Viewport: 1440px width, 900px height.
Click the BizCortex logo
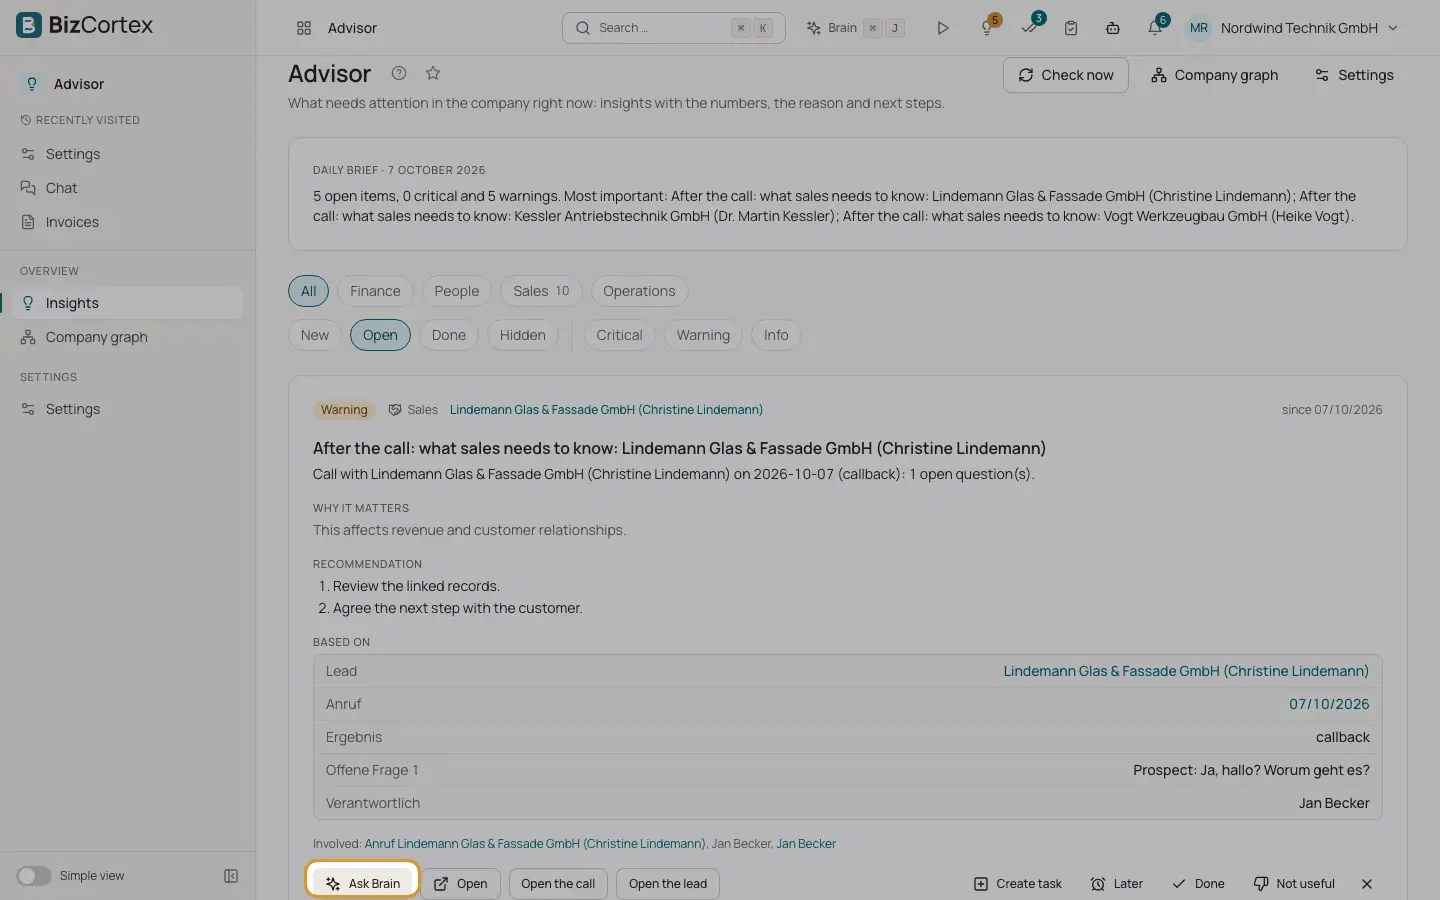click(x=85, y=25)
